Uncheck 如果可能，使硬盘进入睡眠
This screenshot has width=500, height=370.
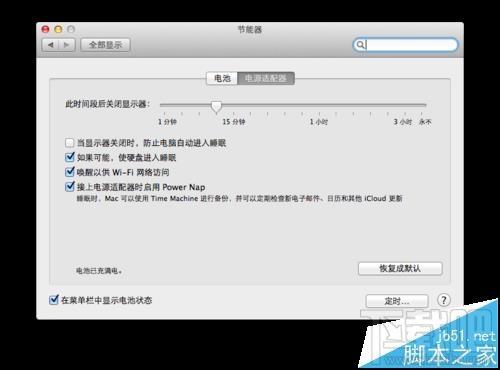tap(70, 157)
